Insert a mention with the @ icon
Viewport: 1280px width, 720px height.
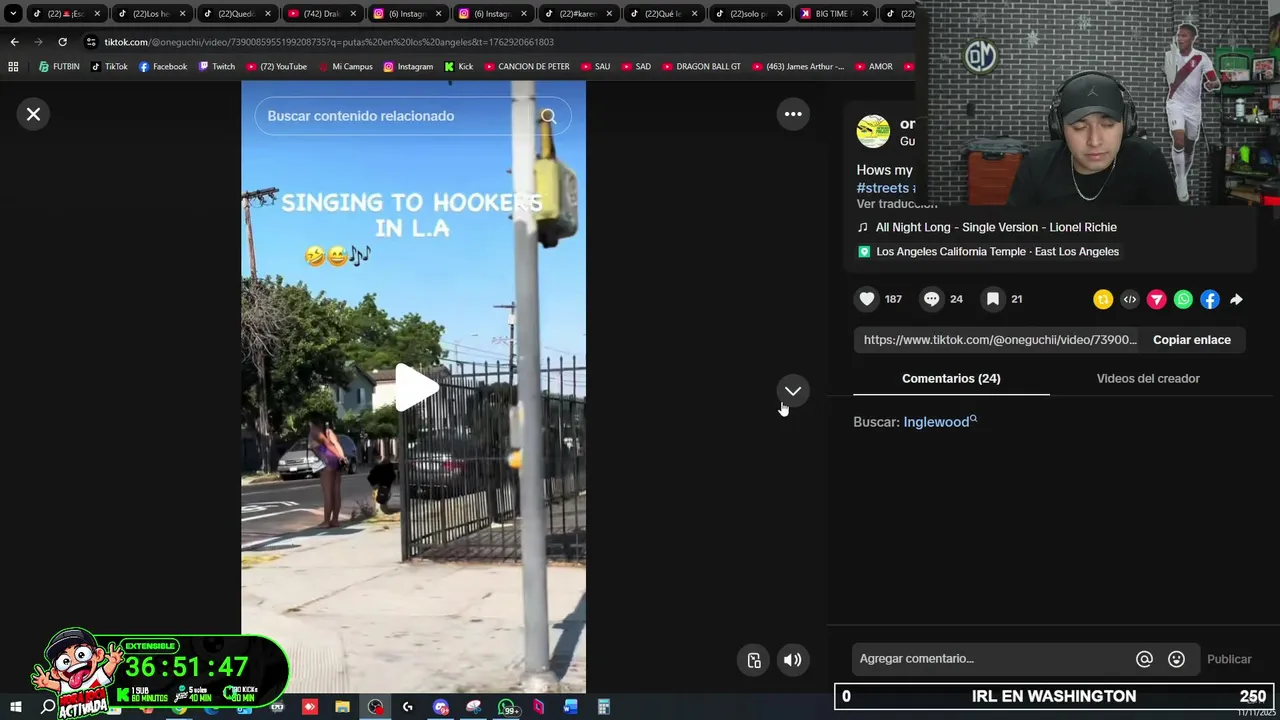[x=1144, y=659]
